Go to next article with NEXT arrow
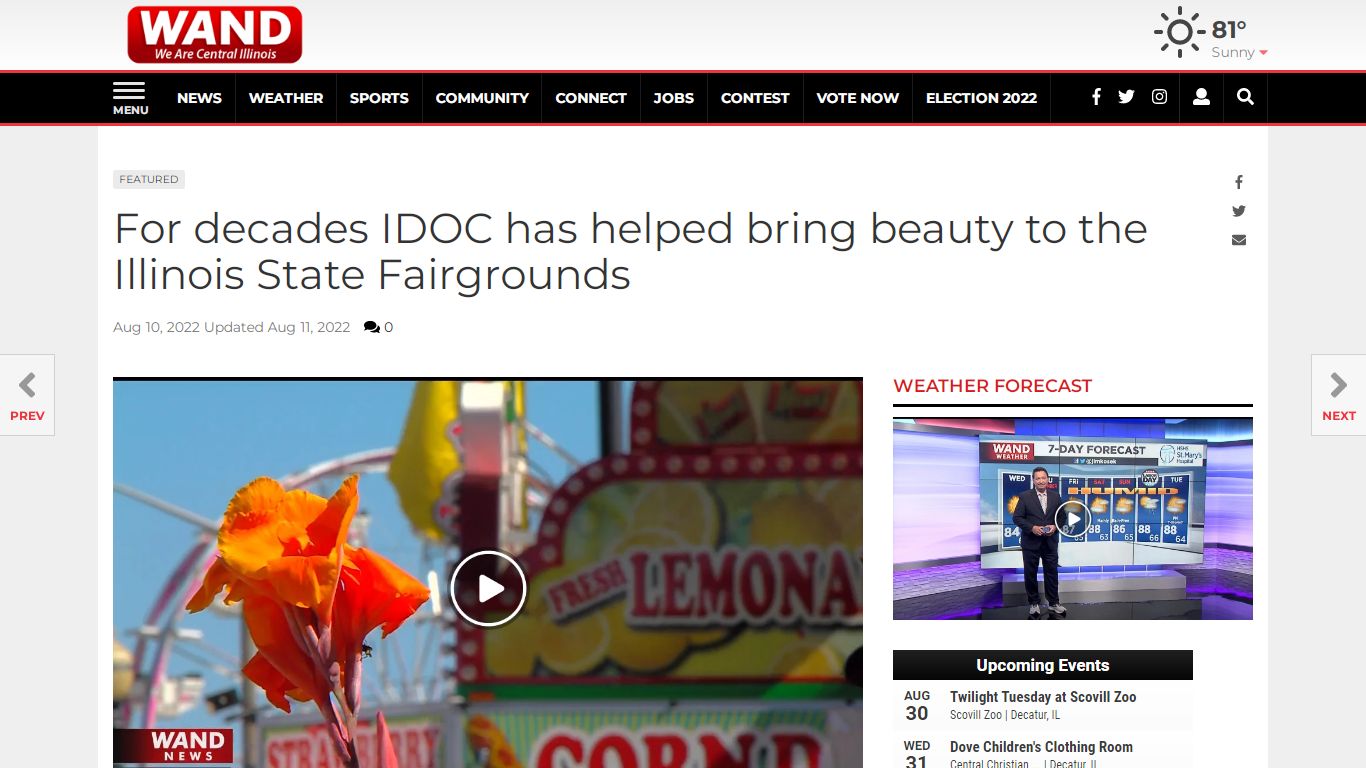This screenshot has height=768, width=1366. pyautogui.click(x=1338, y=395)
